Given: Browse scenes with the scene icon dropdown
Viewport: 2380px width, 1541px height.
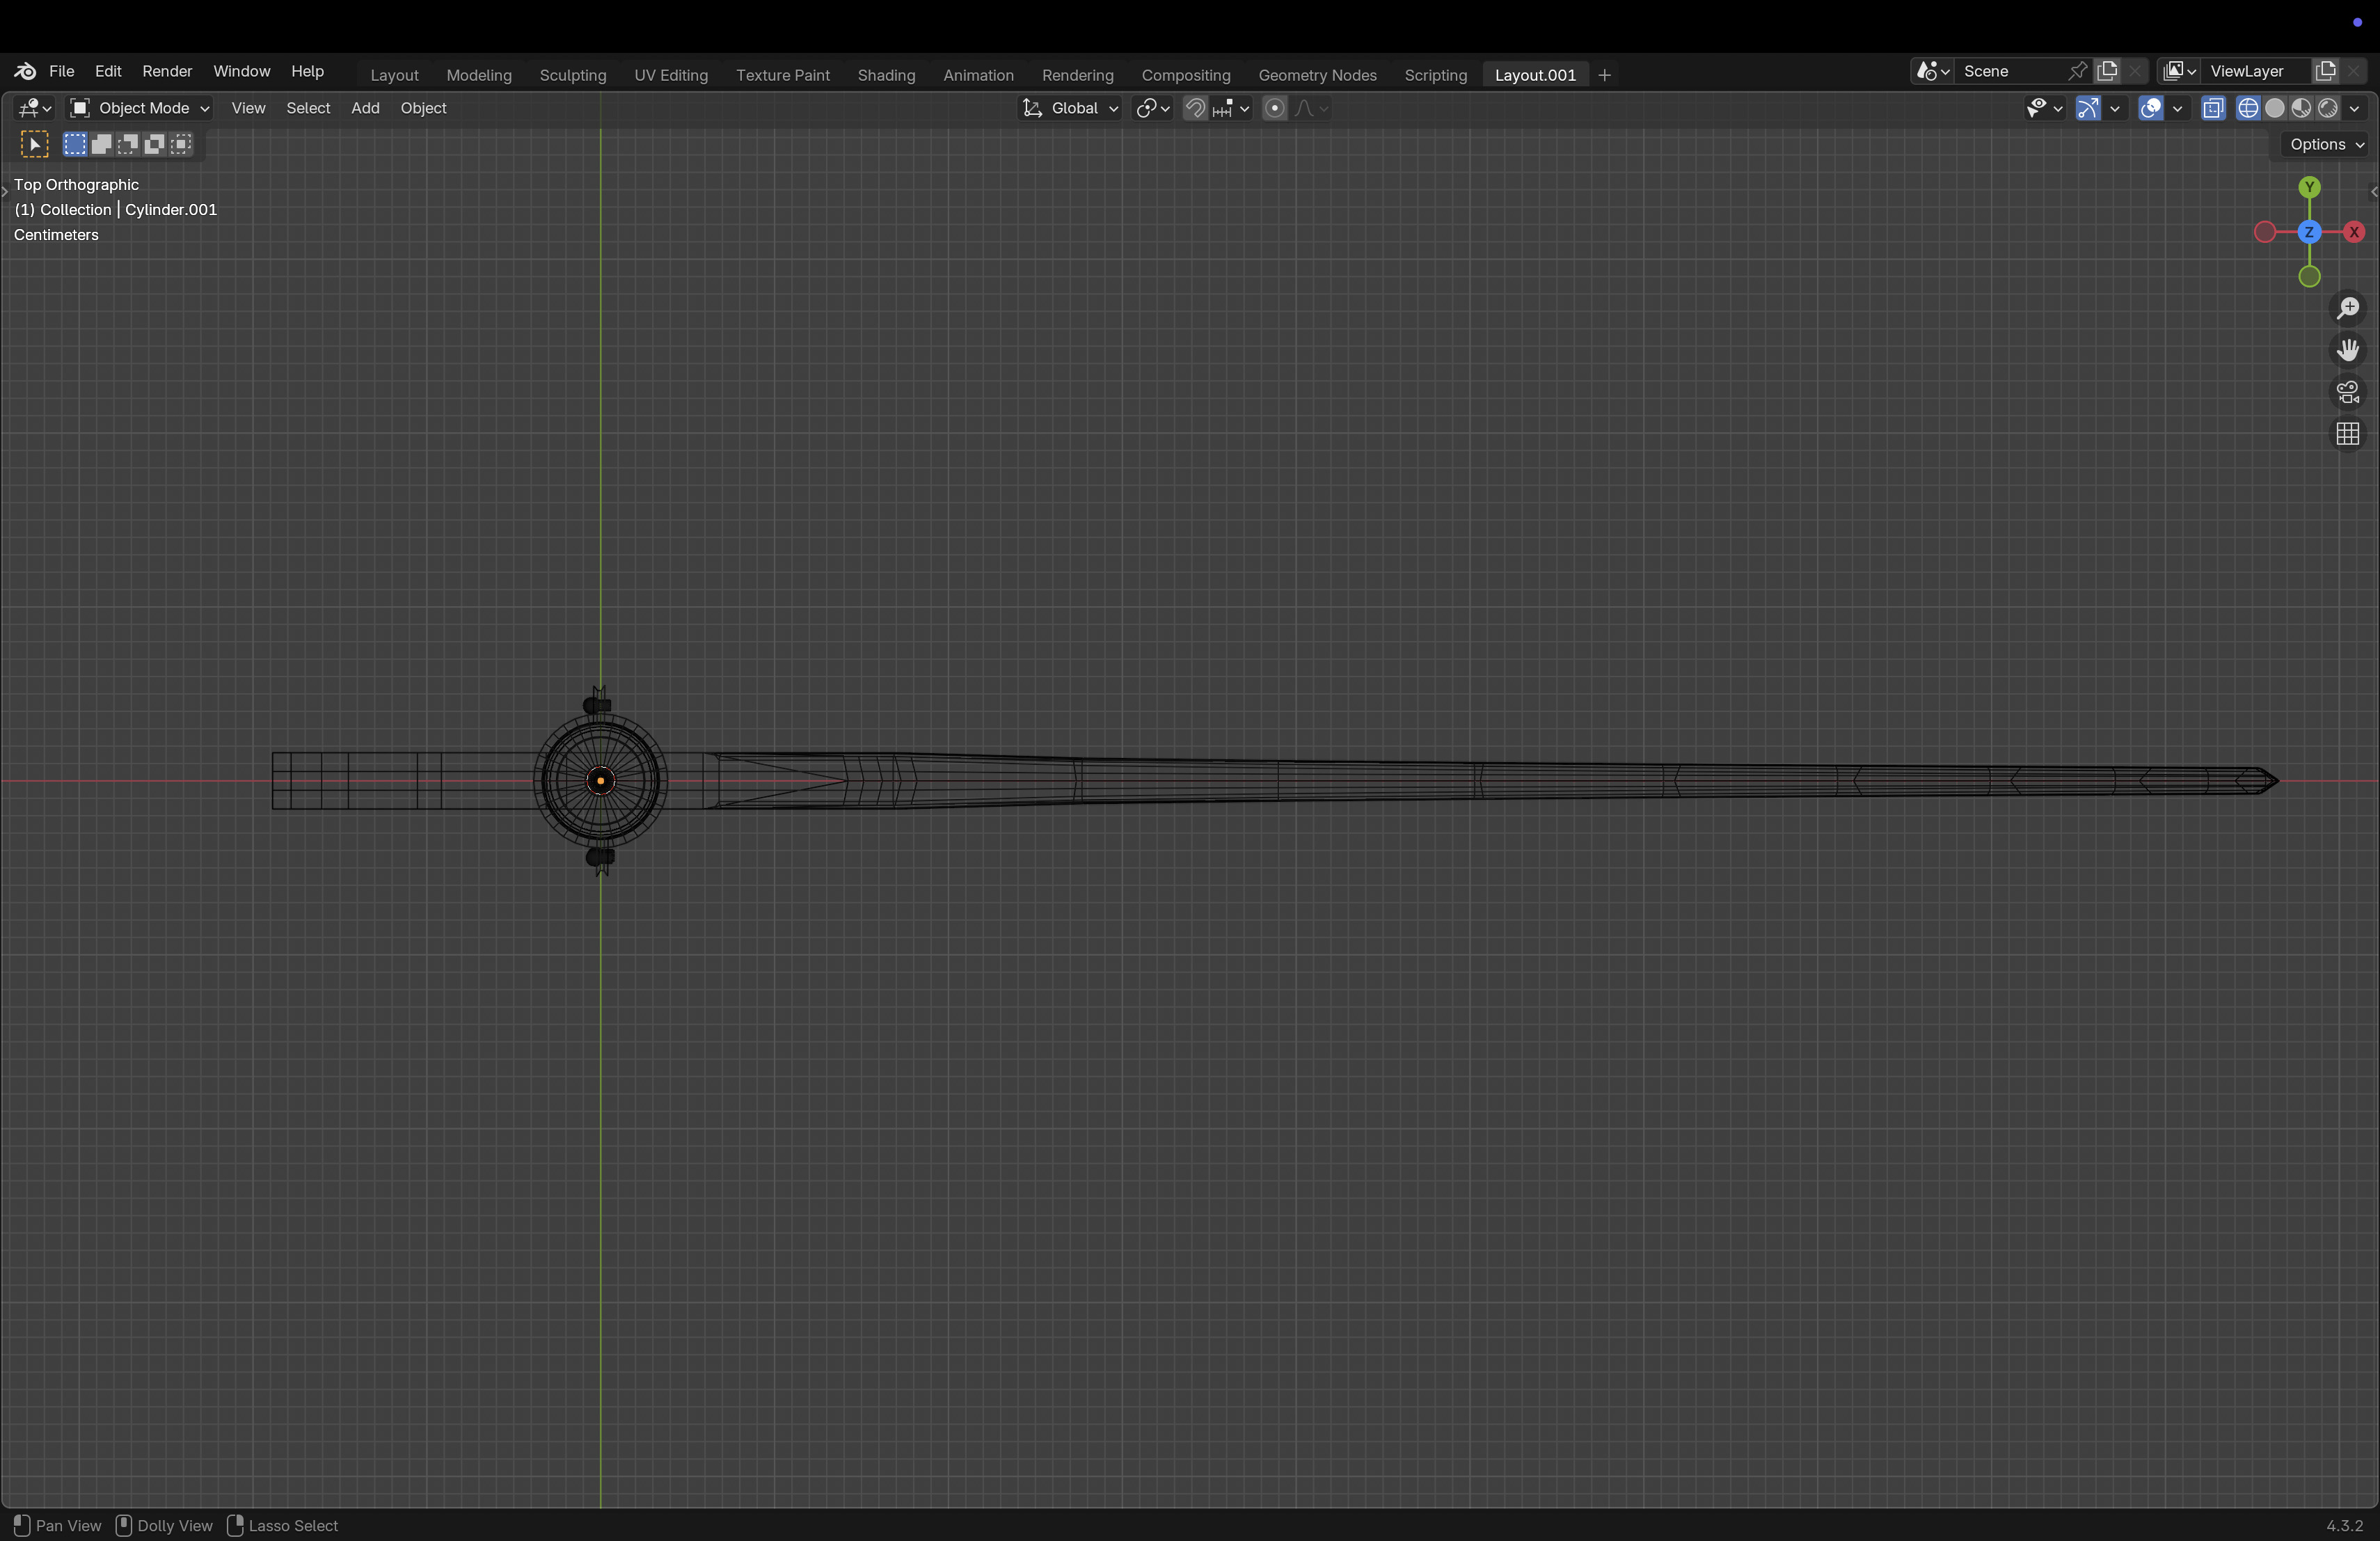Looking at the screenshot, I should tap(1931, 71).
